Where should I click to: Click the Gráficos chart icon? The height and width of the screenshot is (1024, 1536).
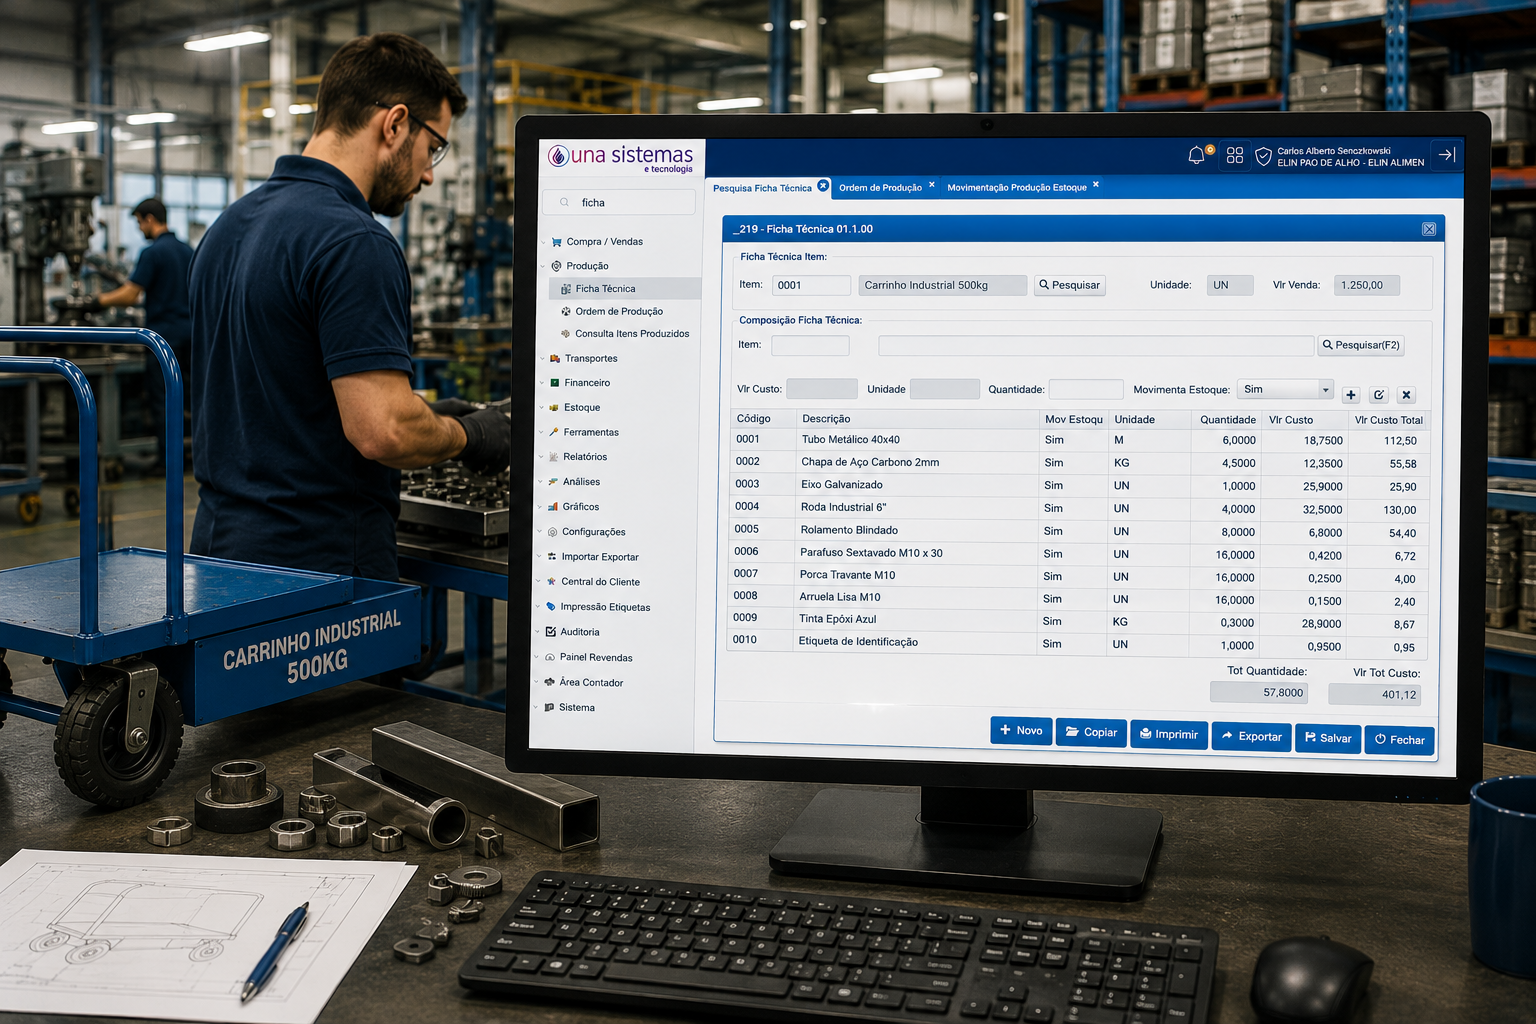click(x=553, y=507)
